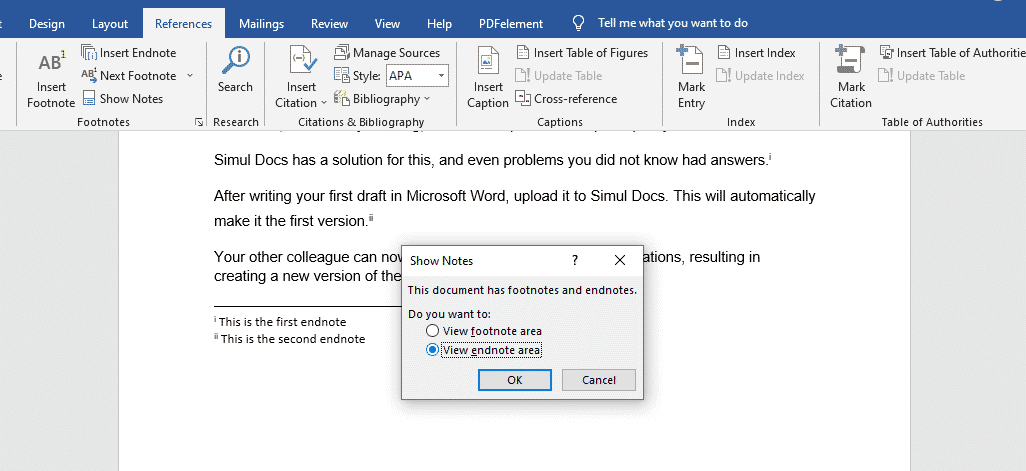This screenshot has width=1026, height=471.
Task: Expand the Next Footnote dropdown arrow
Action: pos(190,76)
